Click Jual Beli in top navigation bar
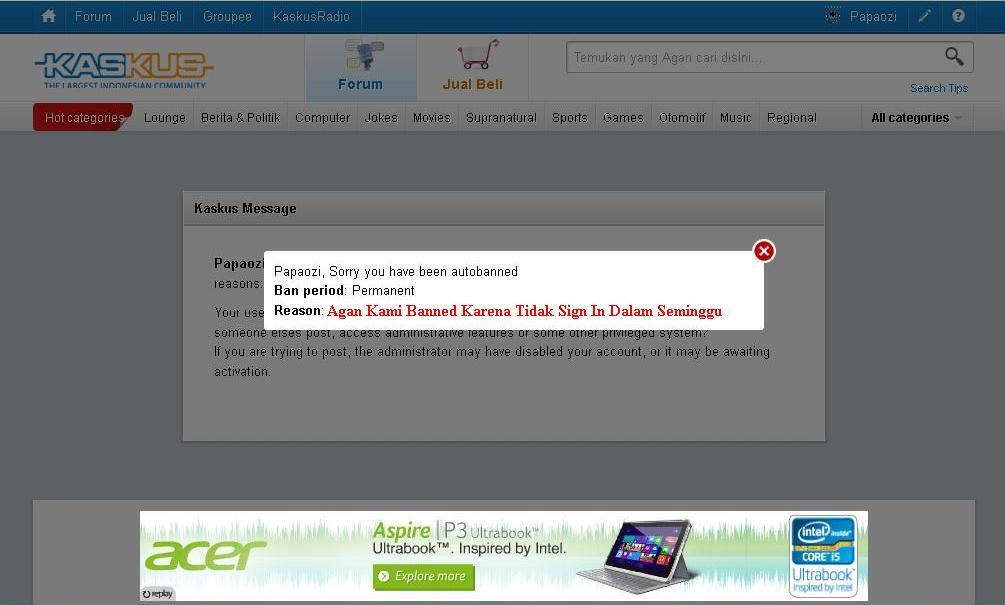Image resolution: width=1005 pixels, height=605 pixels. click(x=157, y=16)
